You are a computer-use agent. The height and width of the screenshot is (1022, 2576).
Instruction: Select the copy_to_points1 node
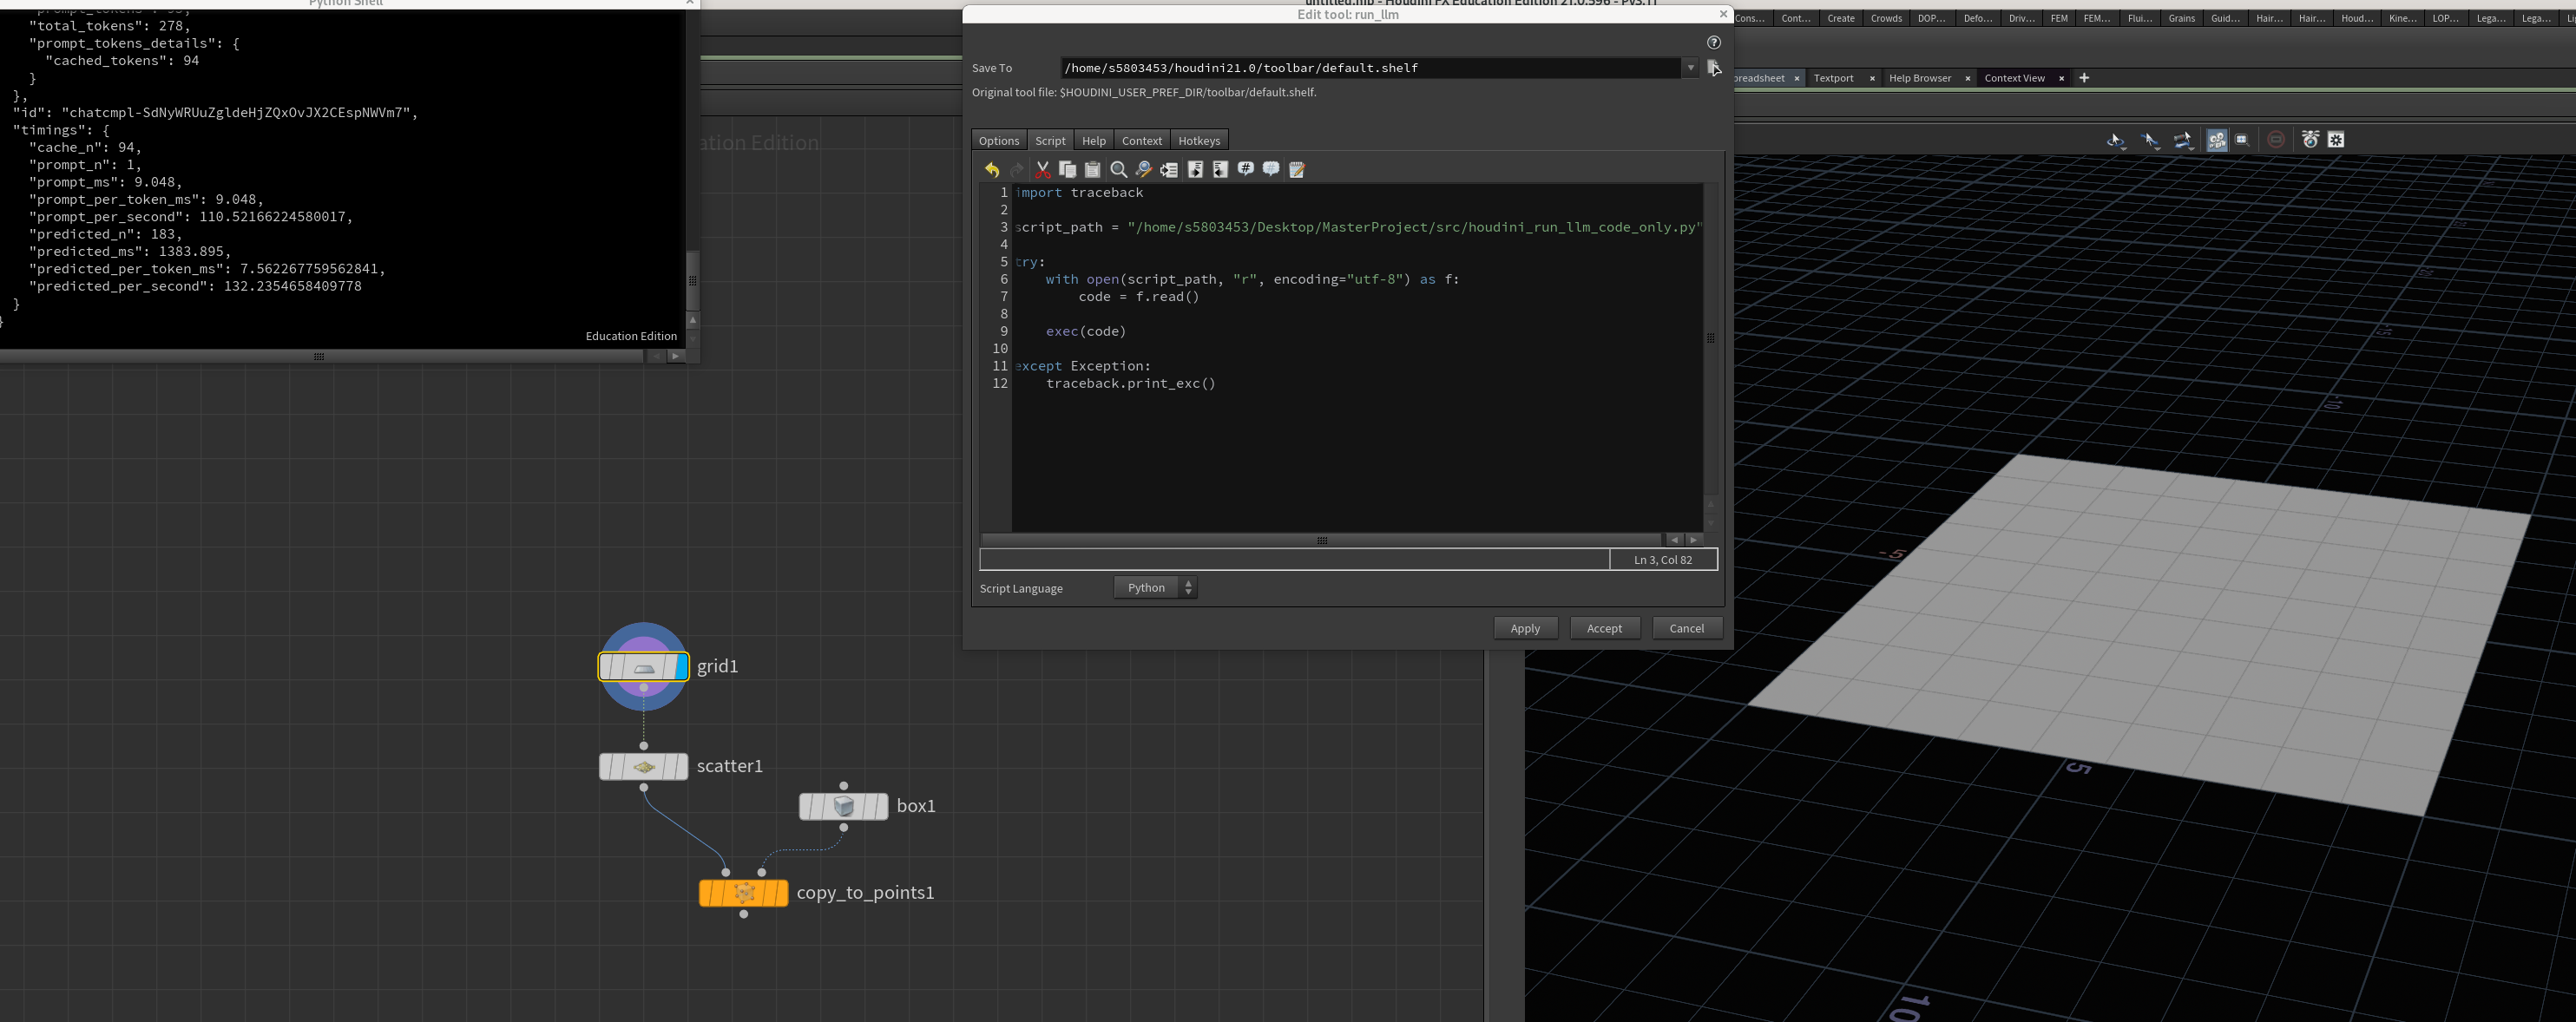coord(744,893)
